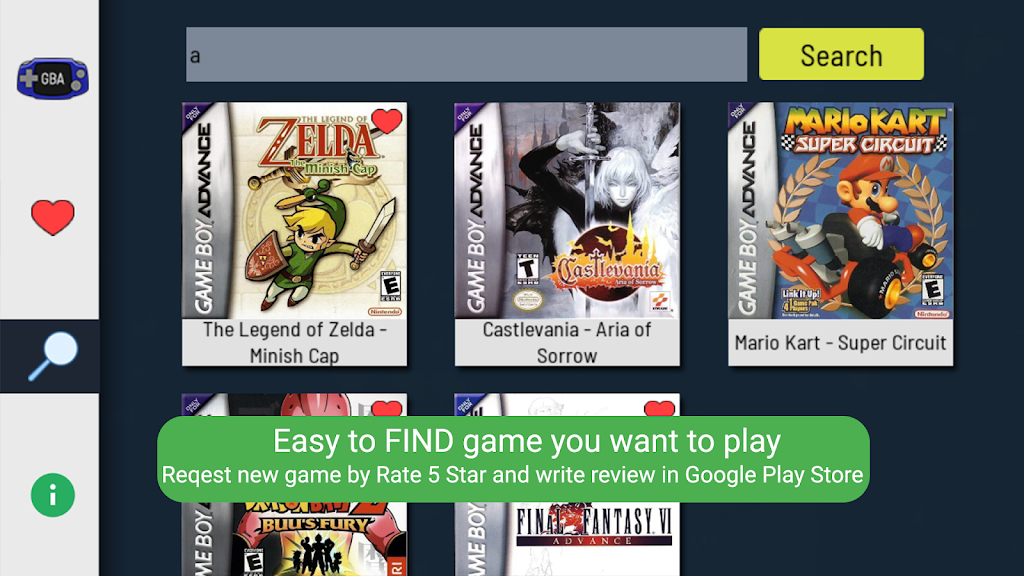Select the magnifying glass search tab
Image resolution: width=1024 pixels, height=576 pixels.
point(52,356)
